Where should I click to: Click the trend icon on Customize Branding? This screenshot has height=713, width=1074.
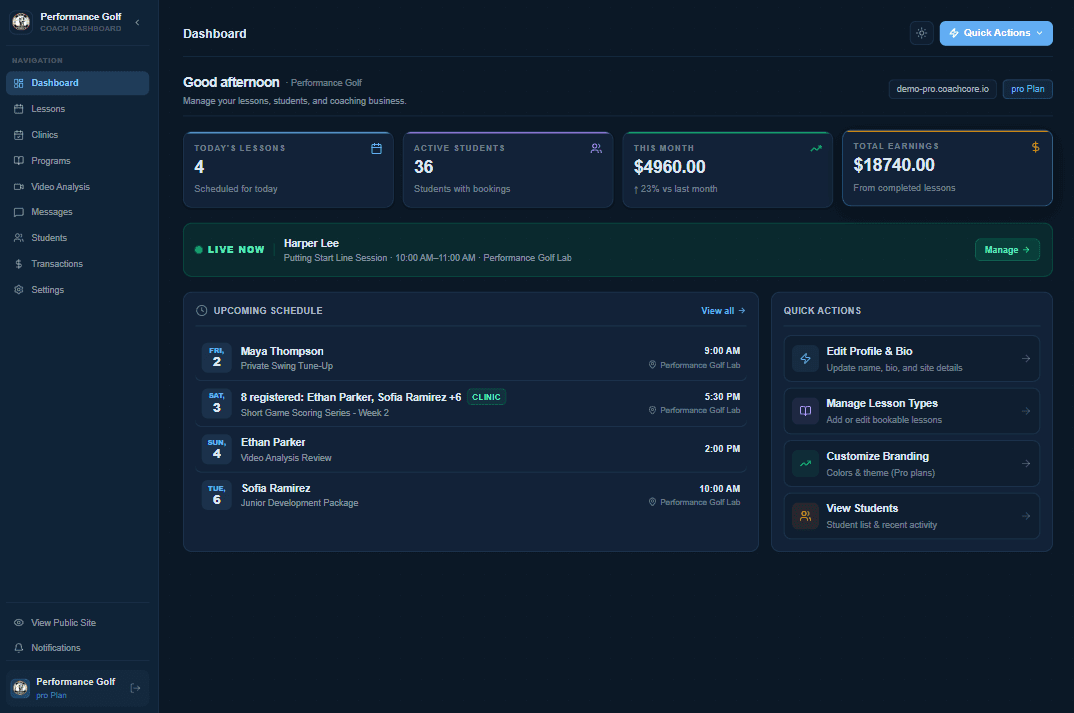(x=806, y=464)
